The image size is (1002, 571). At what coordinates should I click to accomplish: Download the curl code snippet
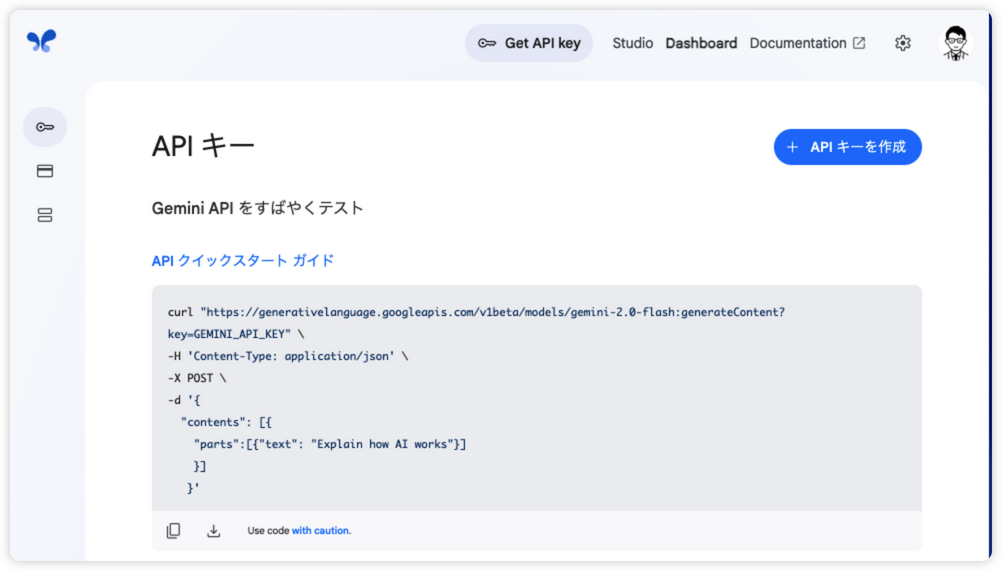tap(213, 531)
